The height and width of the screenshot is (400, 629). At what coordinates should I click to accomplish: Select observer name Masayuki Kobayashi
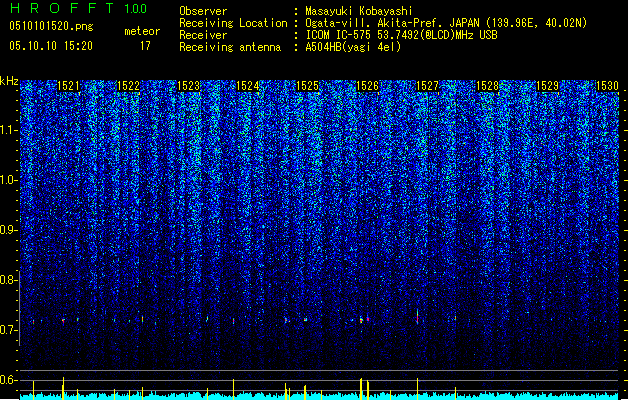point(359,11)
